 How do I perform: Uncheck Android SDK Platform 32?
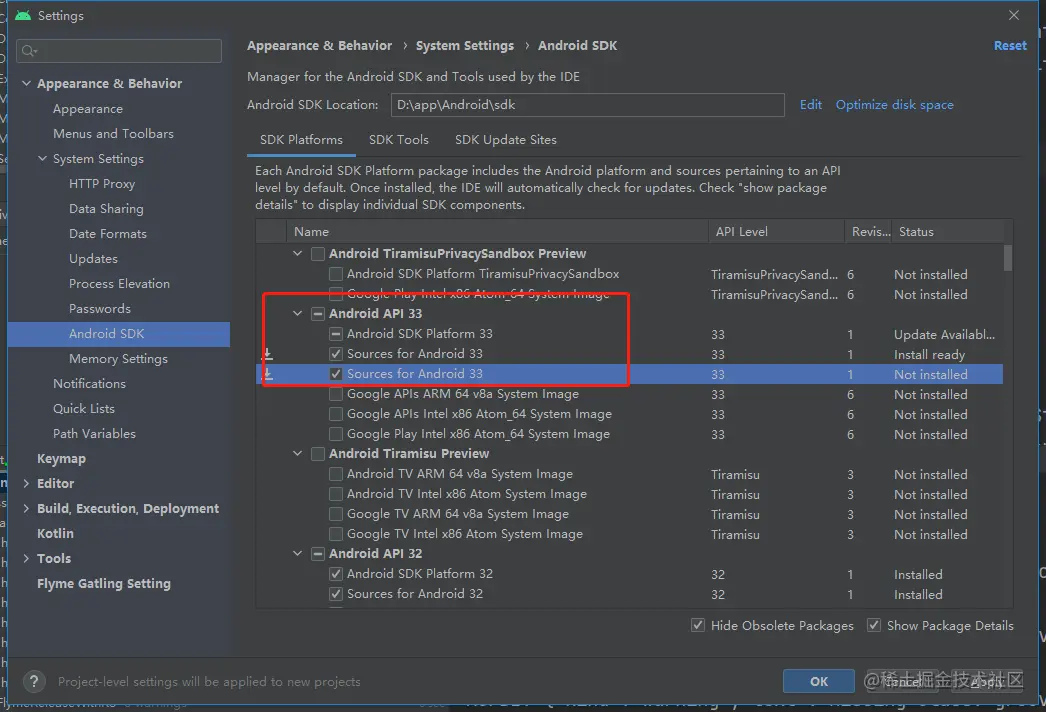pyautogui.click(x=336, y=574)
